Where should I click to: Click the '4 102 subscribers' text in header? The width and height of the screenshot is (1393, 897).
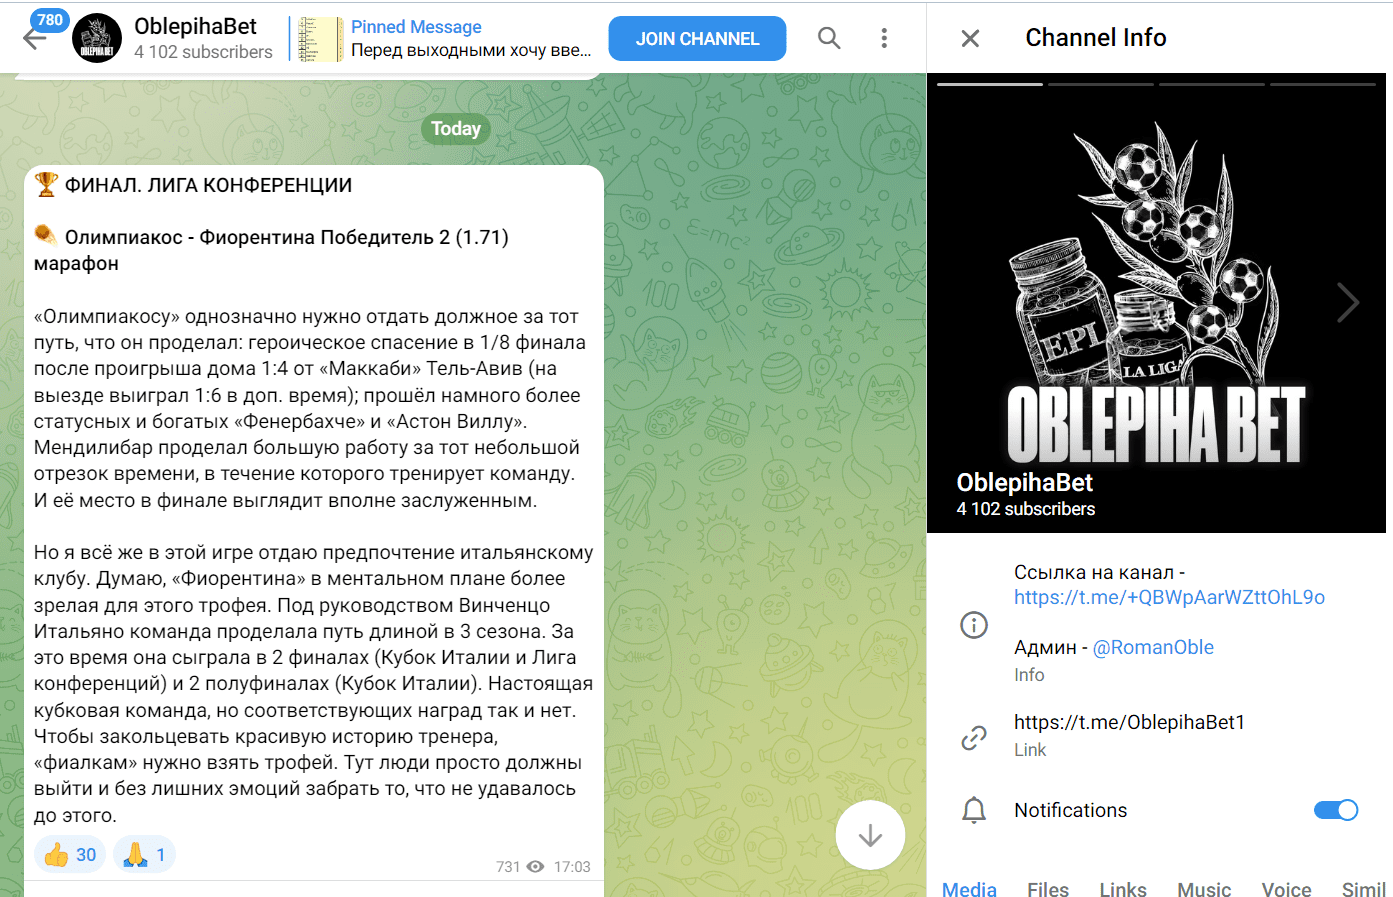[203, 52]
